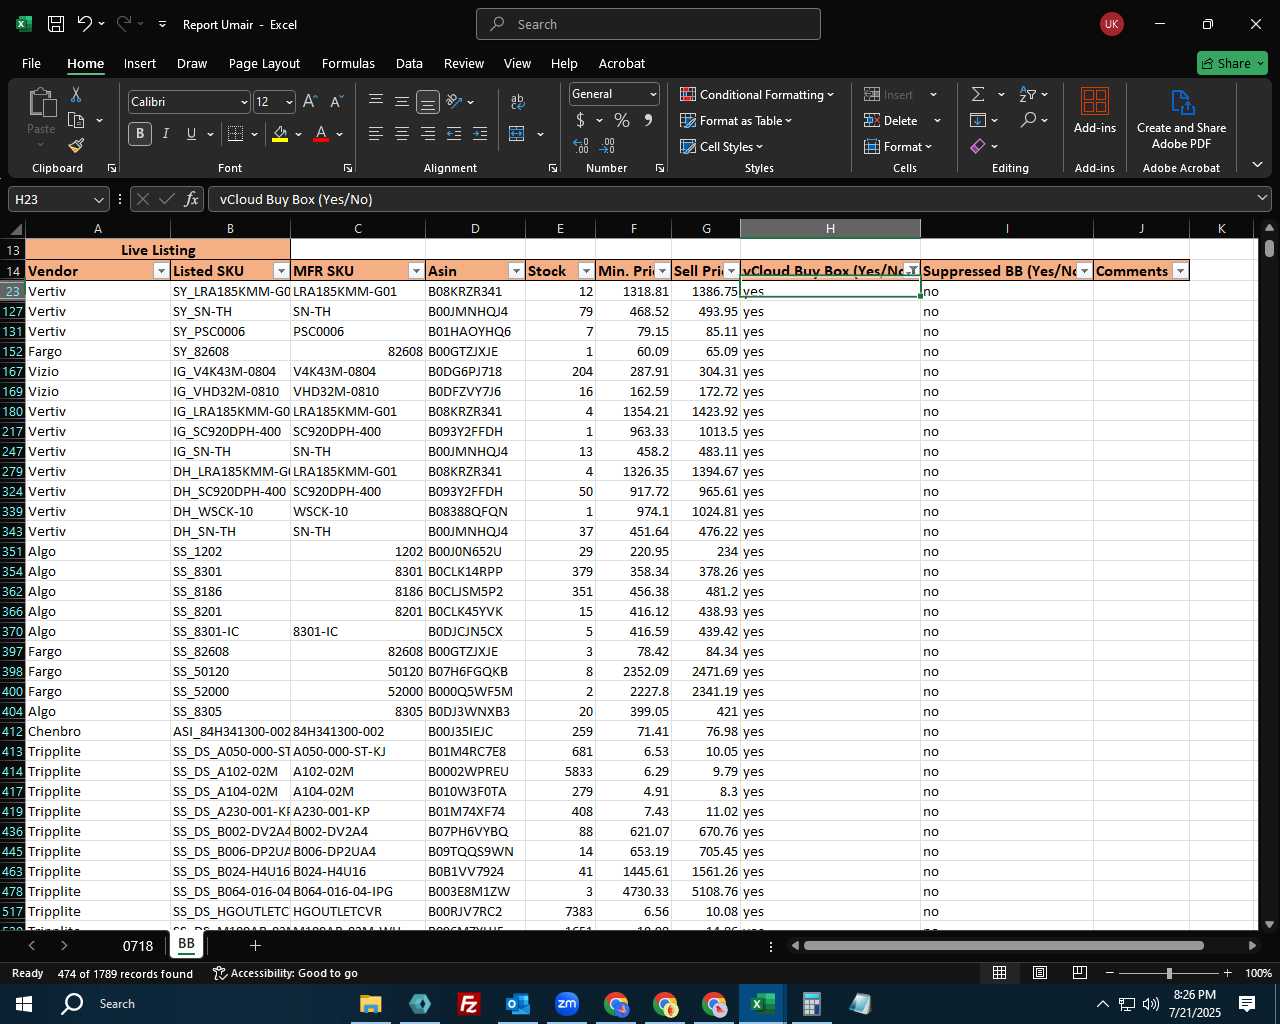
Task: Click the Save icon in title bar
Action: coord(56,24)
